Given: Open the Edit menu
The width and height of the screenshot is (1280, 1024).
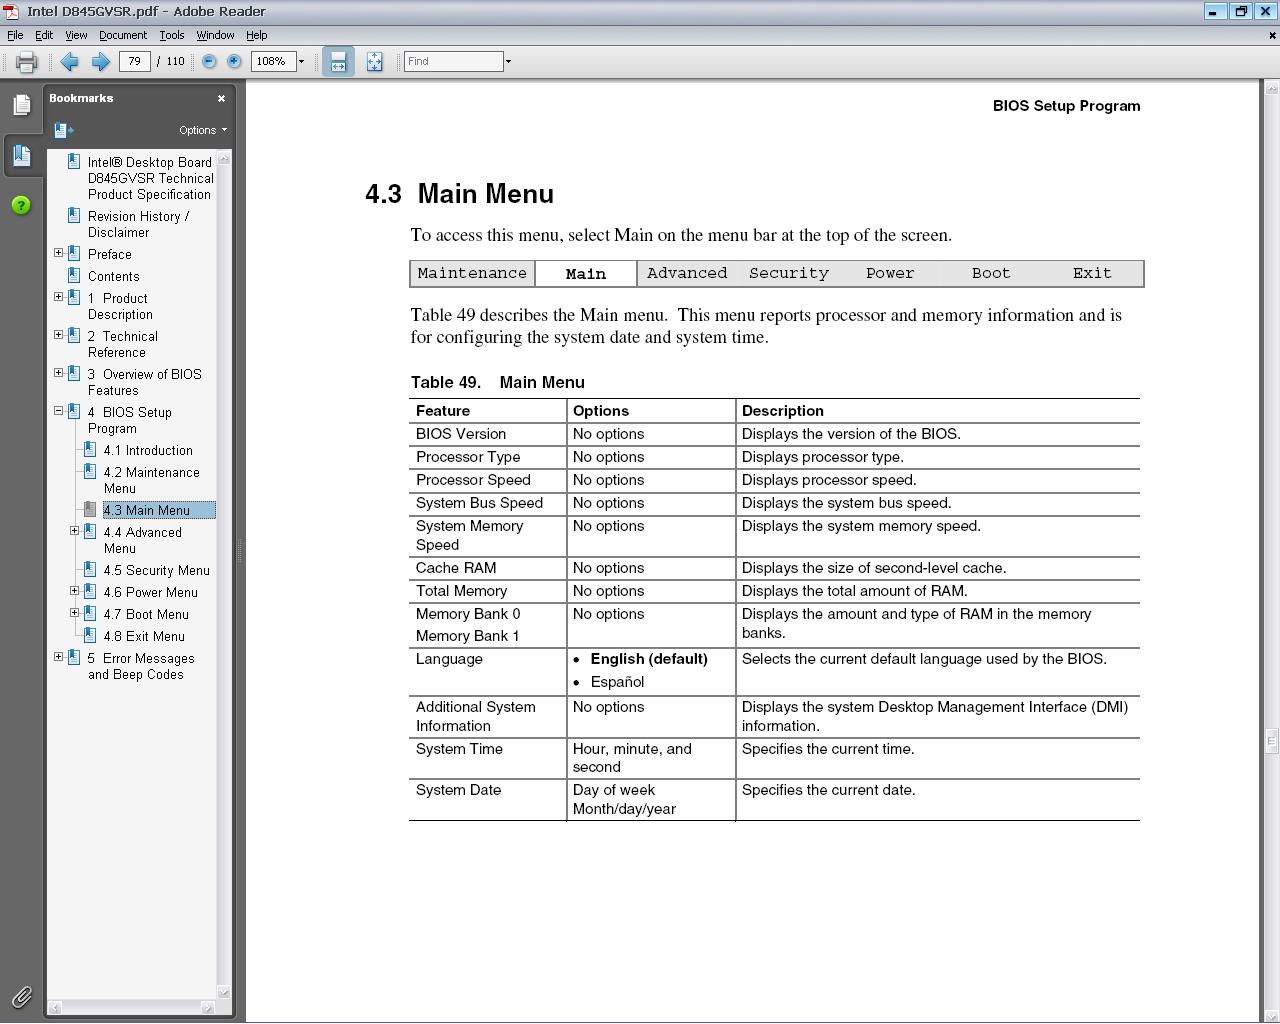Looking at the screenshot, I should [44, 35].
